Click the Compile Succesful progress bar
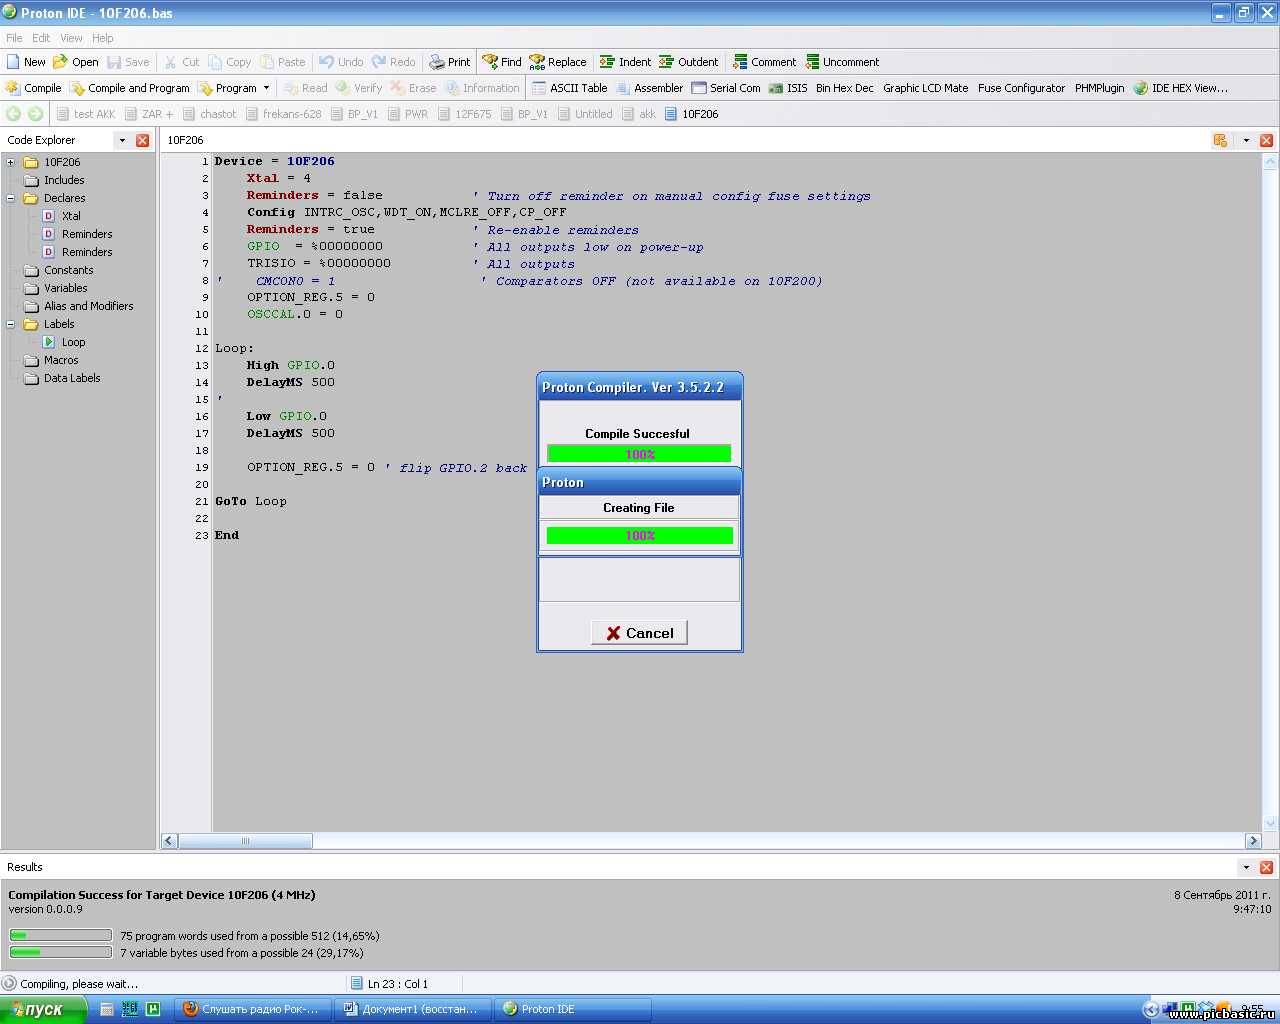 [x=639, y=454]
